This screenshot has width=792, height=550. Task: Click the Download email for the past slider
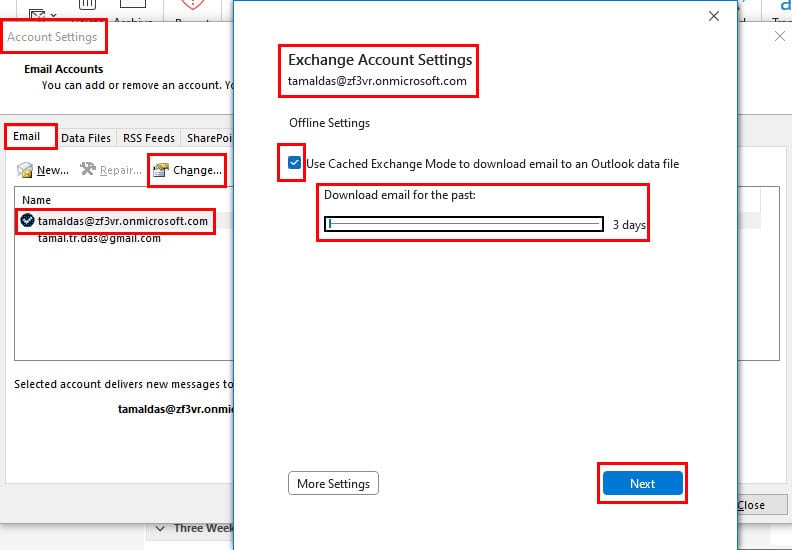tap(464, 224)
